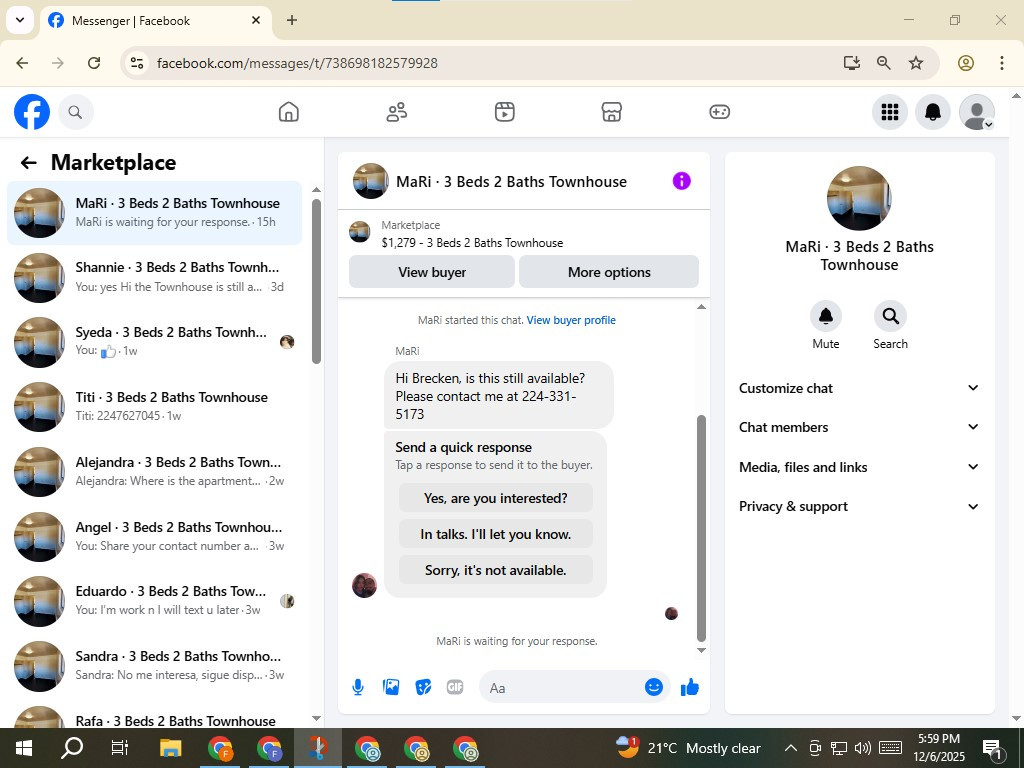
Task: Open the install app icon in address bar
Action: [851, 63]
